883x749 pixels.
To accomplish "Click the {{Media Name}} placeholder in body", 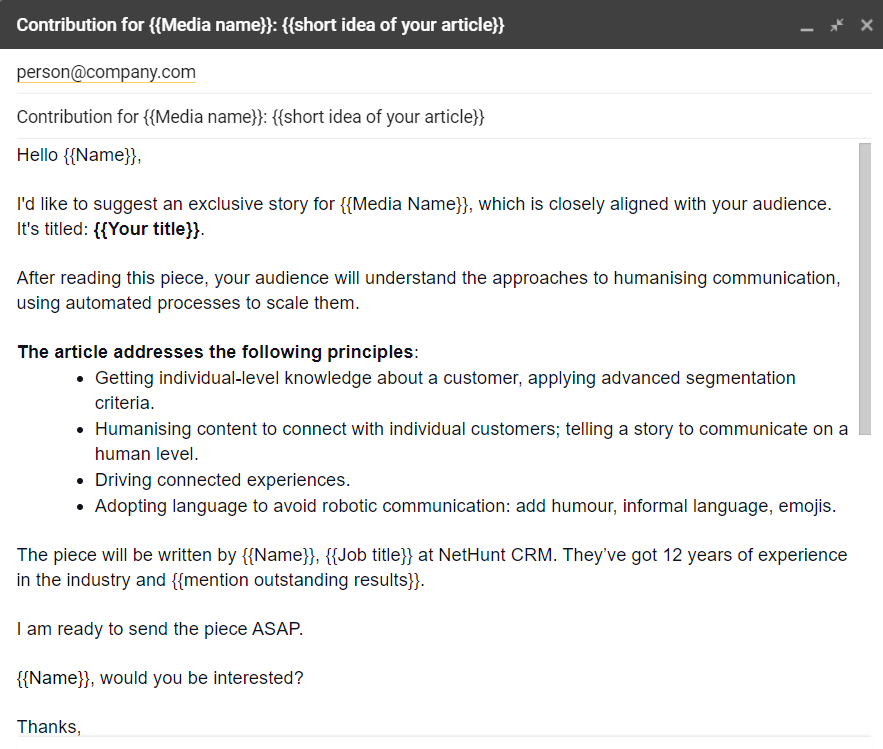I will [x=404, y=204].
